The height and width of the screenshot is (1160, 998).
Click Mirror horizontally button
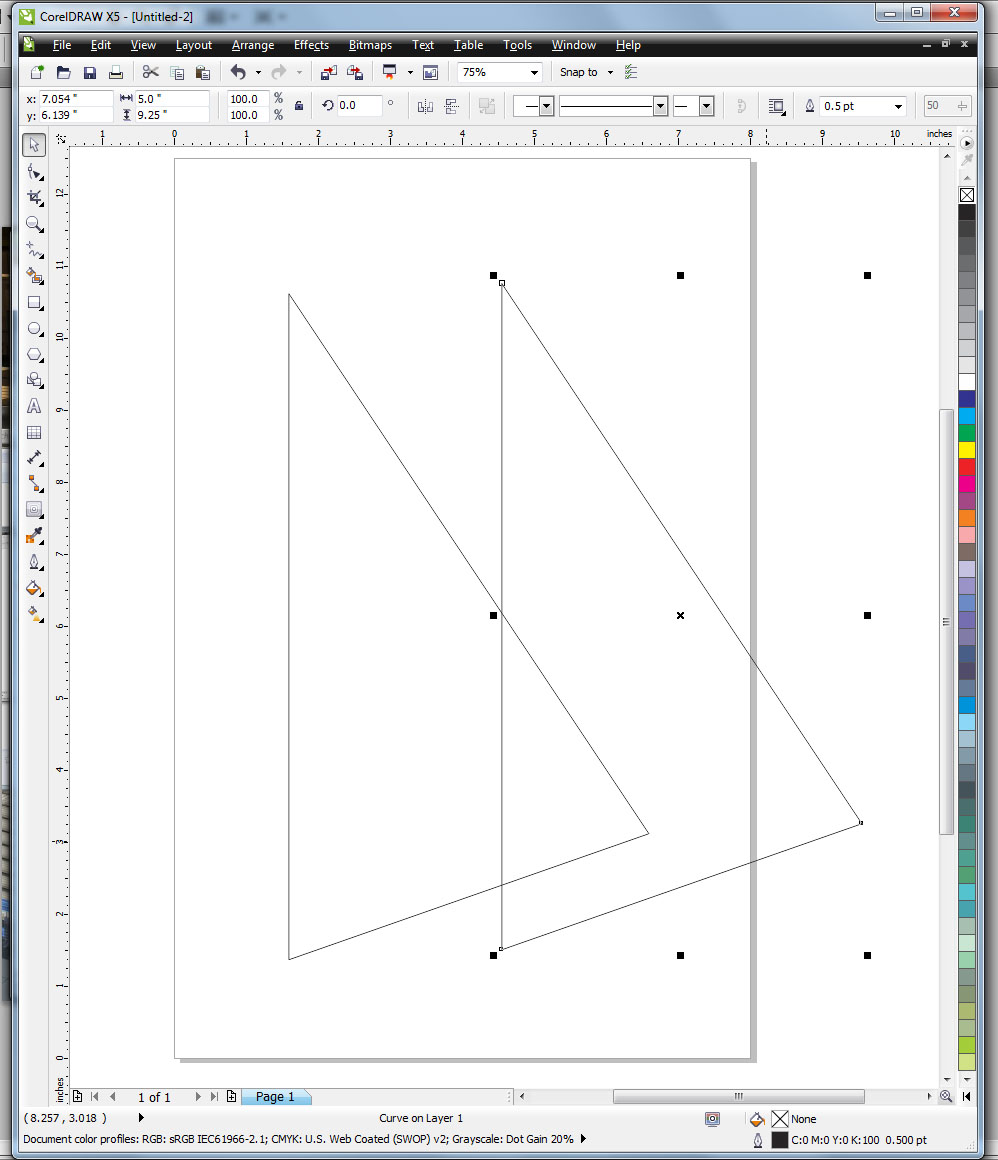point(425,107)
